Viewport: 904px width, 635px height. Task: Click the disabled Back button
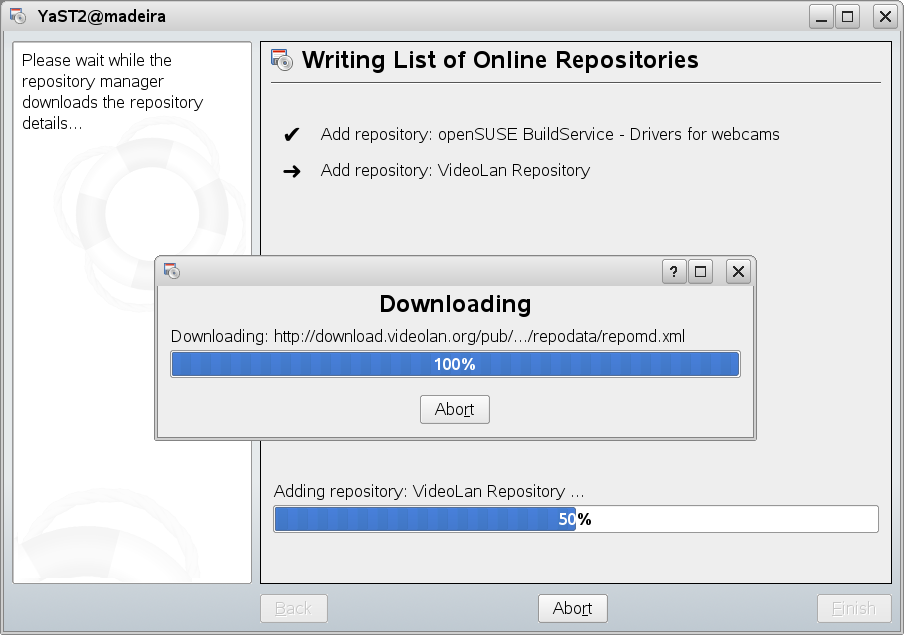click(x=294, y=608)
